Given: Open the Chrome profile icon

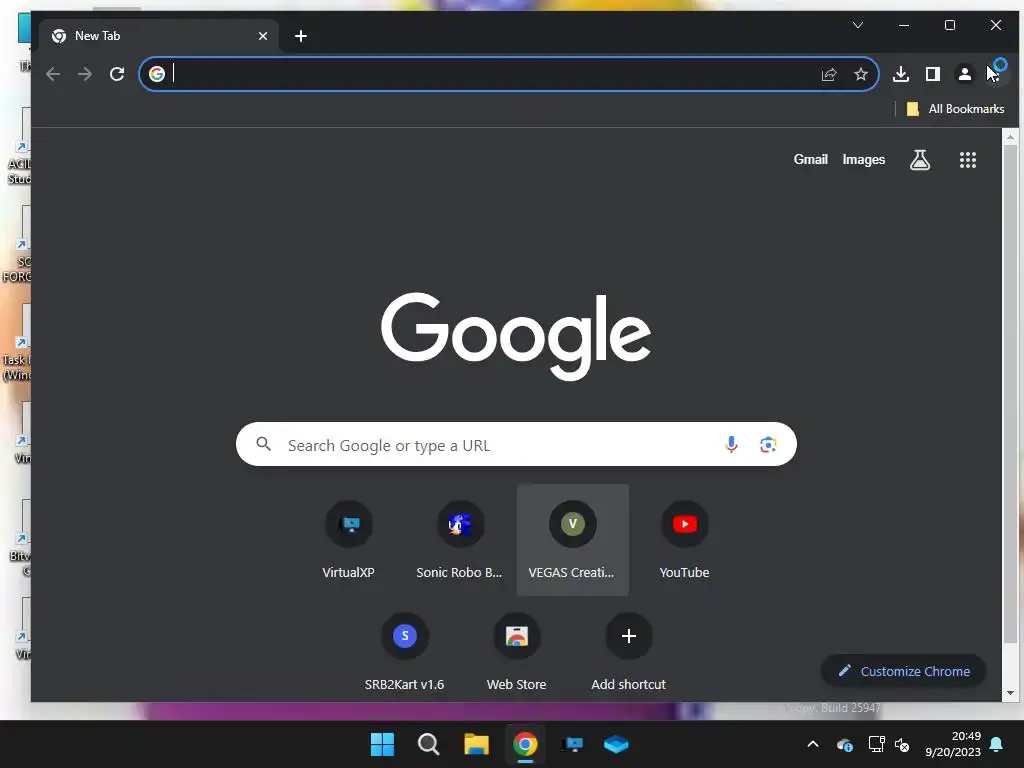Looking at the screenshot, I should pyautogui.click(x=965, y=74).
